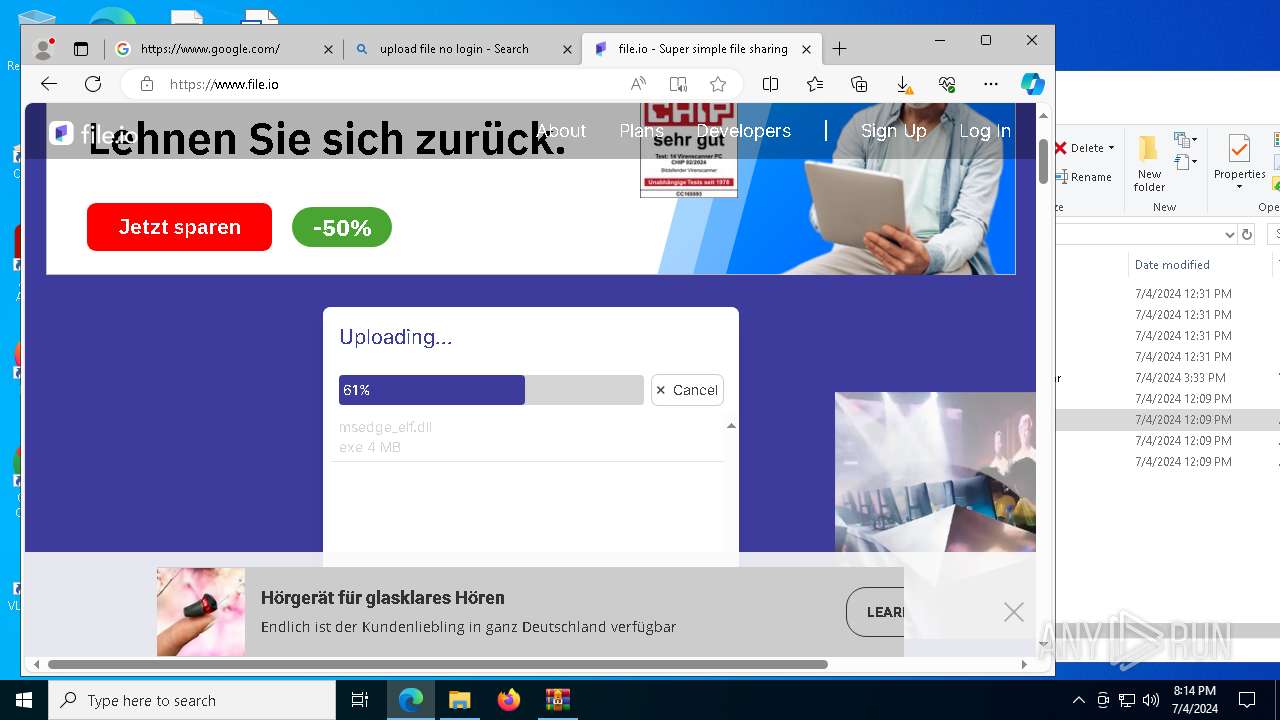
Task: Open Firefox from taskbar
Action: click(509, 700)
